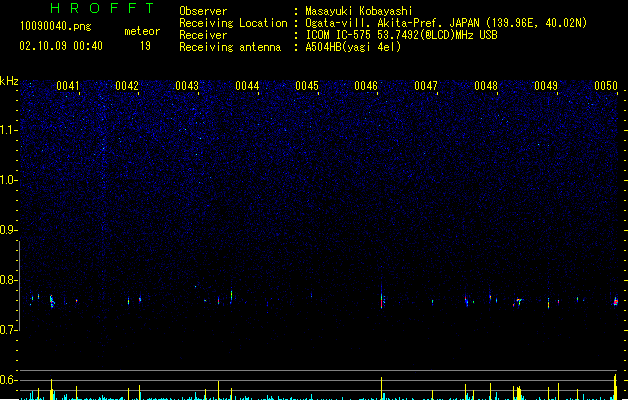Click the 0.8 kHz axis label

[x=9, y=280]
